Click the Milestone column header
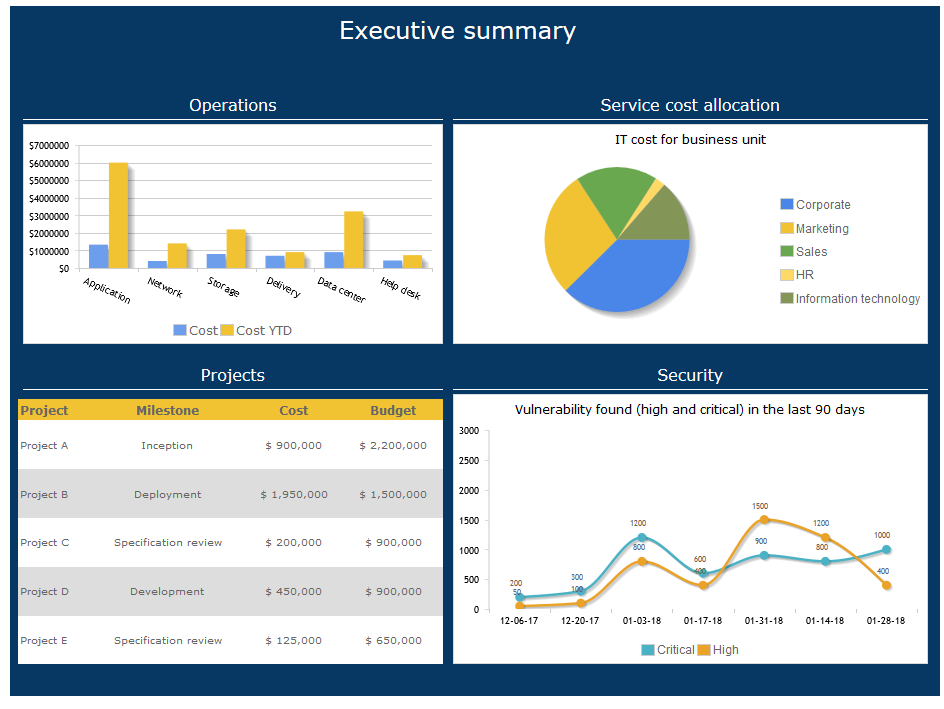 [167, 410]
